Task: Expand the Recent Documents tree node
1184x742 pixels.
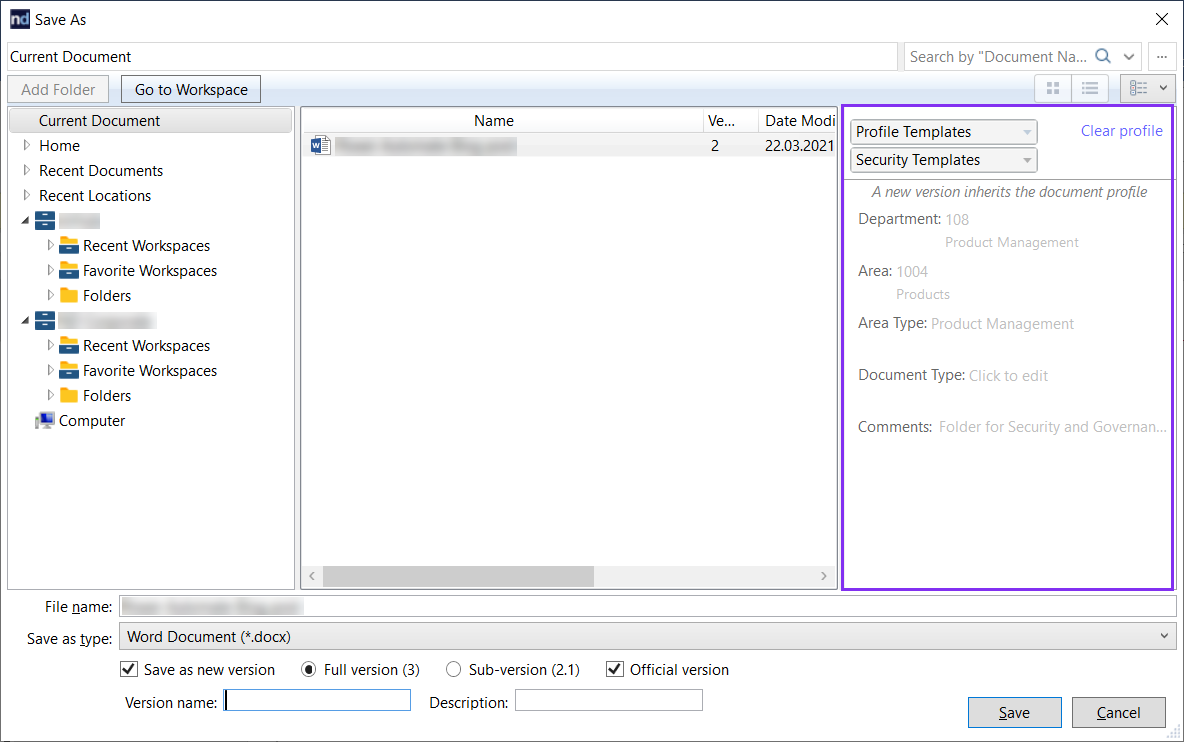Action: click(x=27, y=171)
